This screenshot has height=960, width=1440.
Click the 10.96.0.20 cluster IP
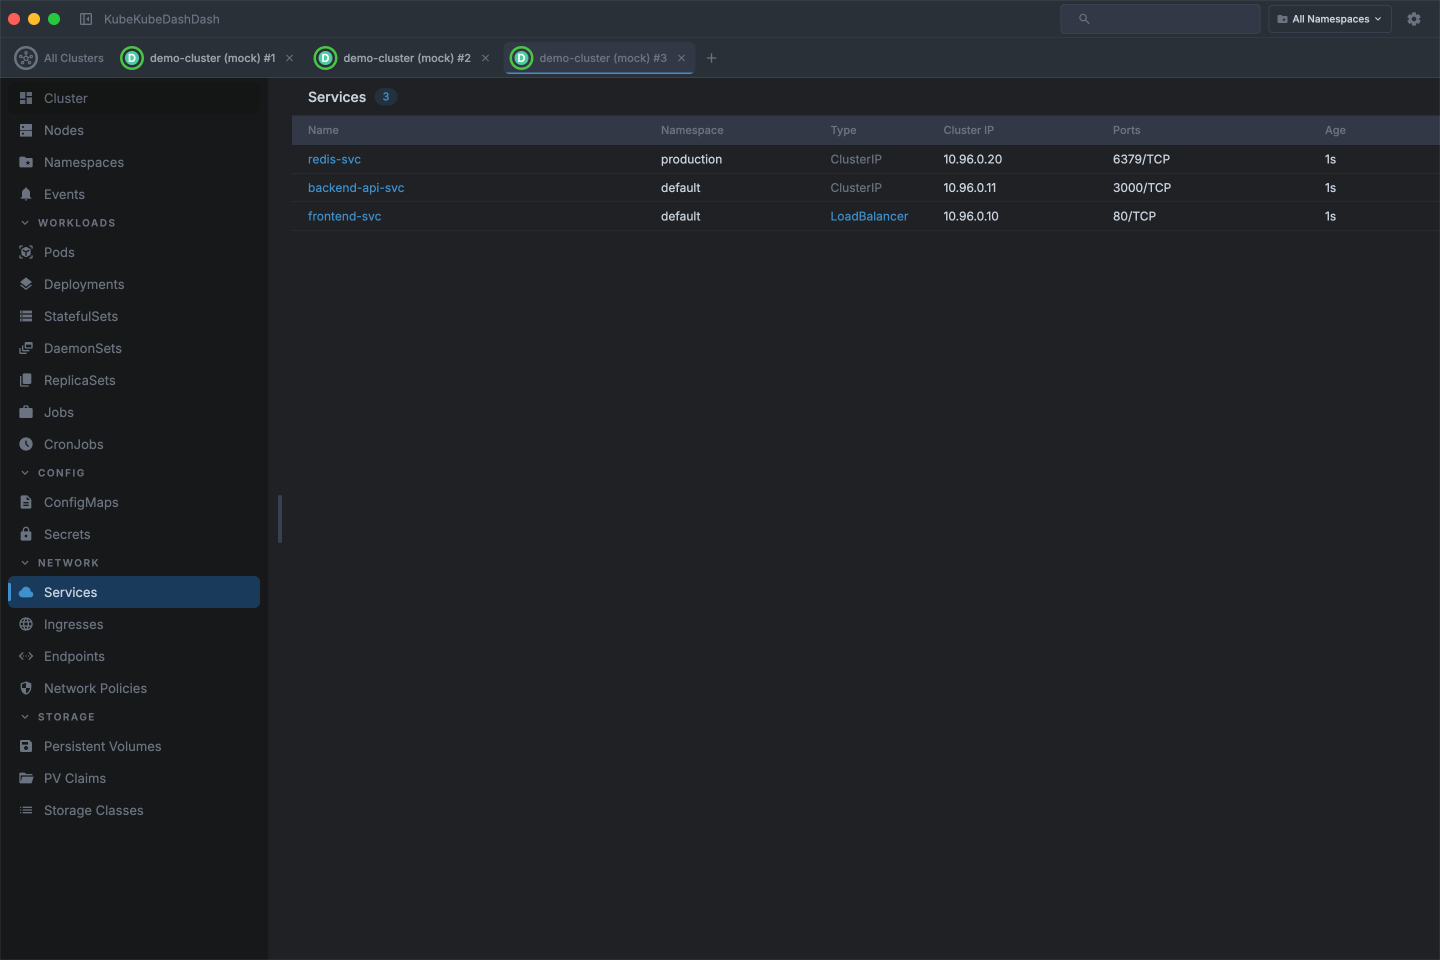[x=972, y=159]
